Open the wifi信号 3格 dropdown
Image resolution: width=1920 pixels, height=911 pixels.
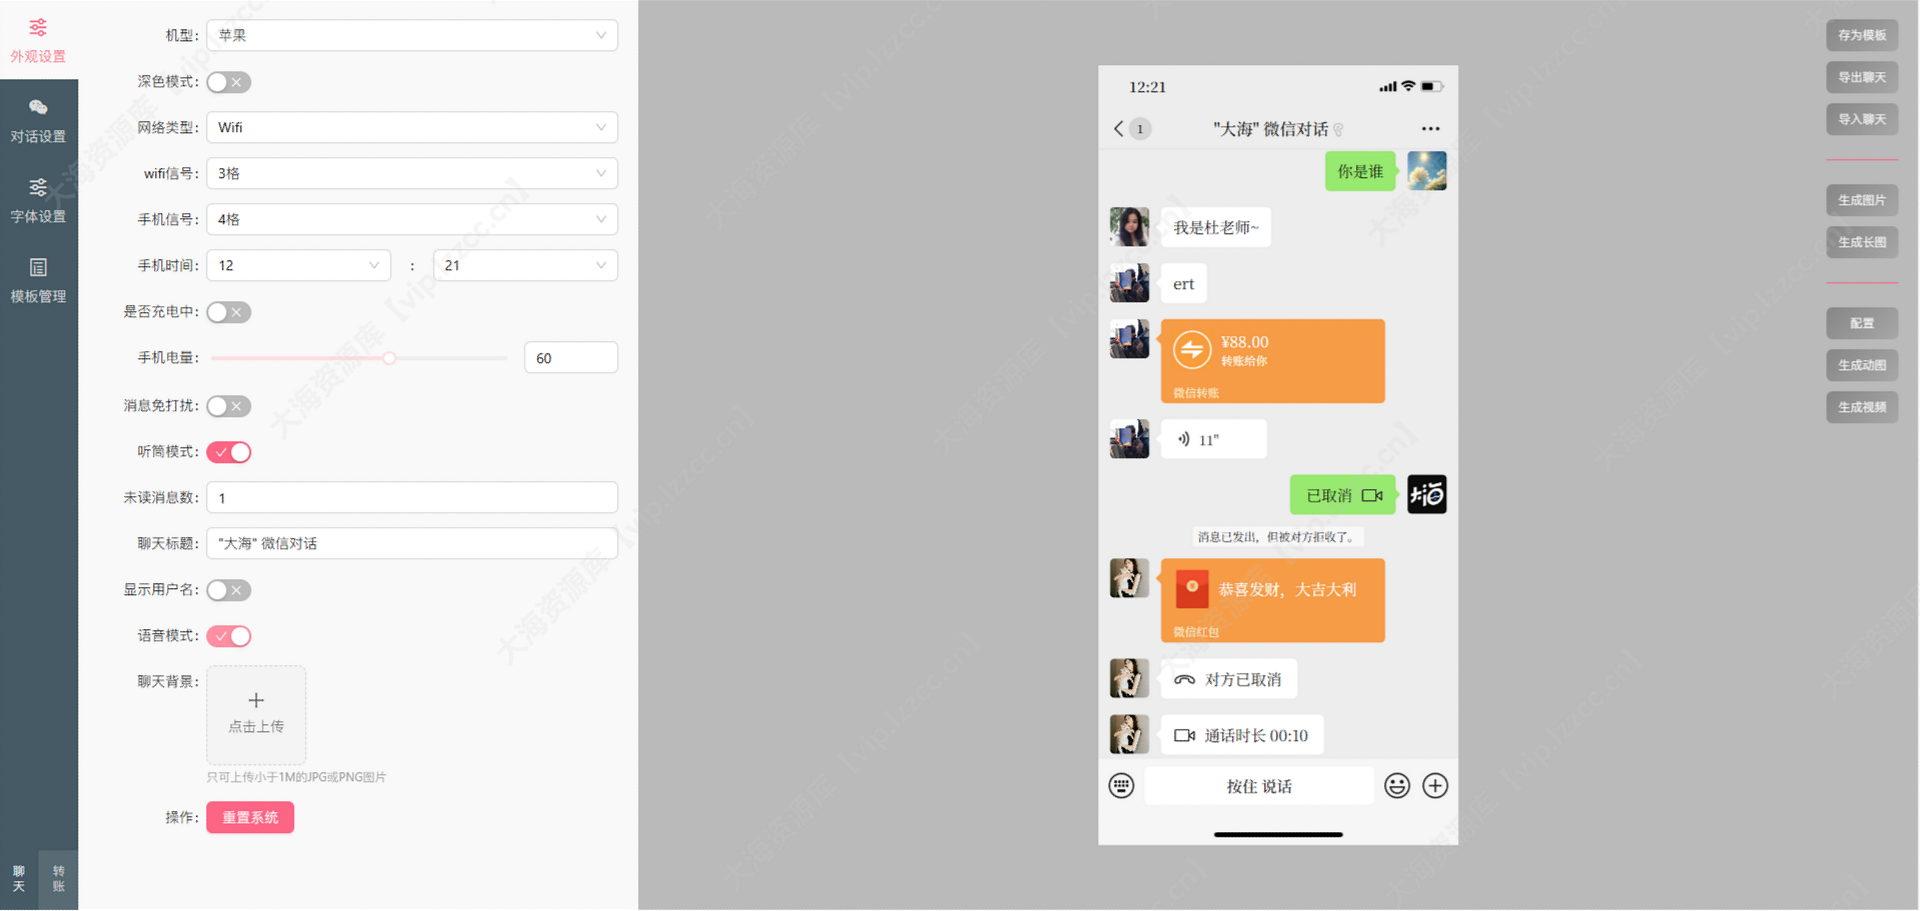click(x=412, y=173)
